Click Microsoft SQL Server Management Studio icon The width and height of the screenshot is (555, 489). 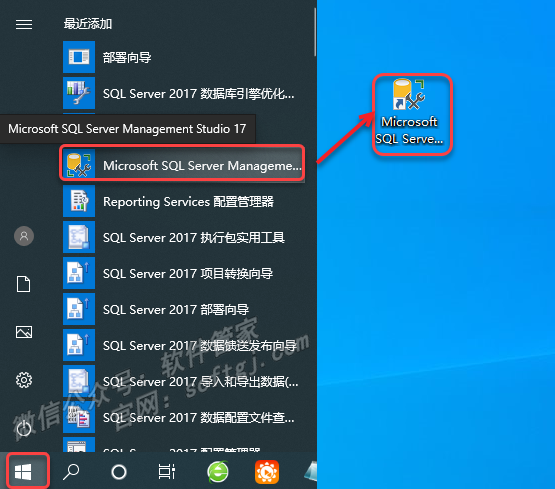point(79,165)
